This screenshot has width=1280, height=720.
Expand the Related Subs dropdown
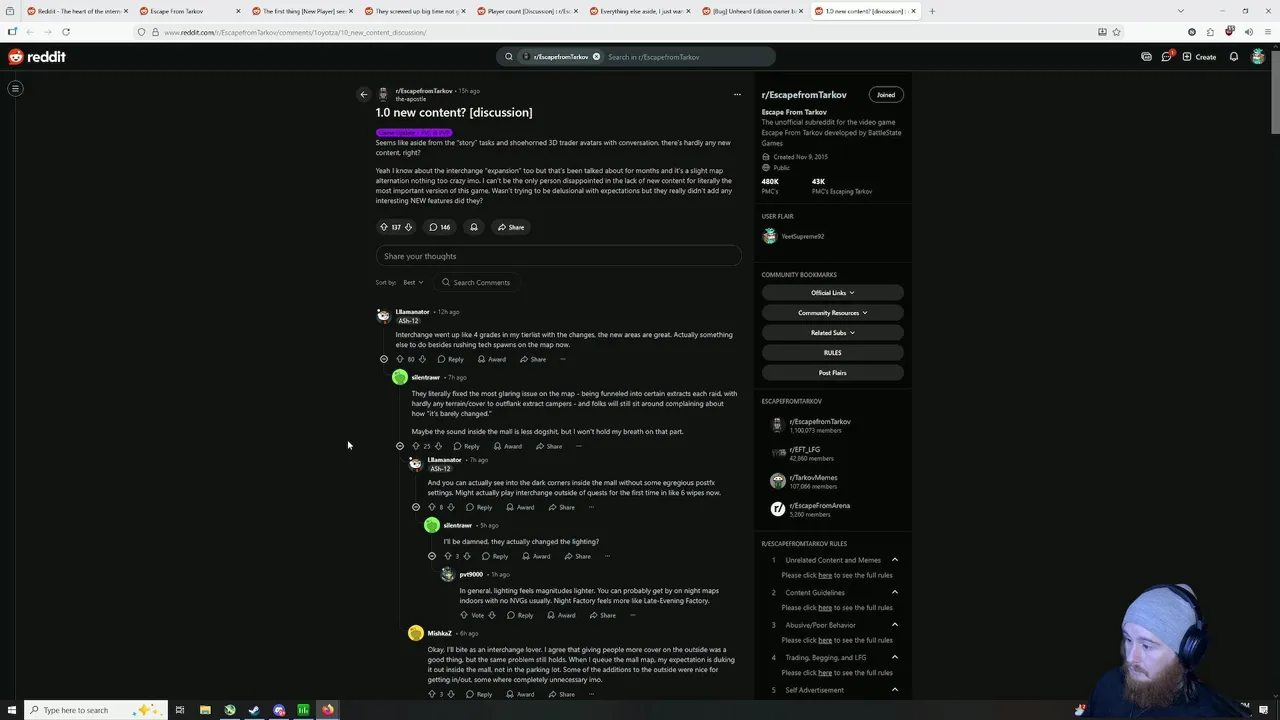tap(832, 333)
